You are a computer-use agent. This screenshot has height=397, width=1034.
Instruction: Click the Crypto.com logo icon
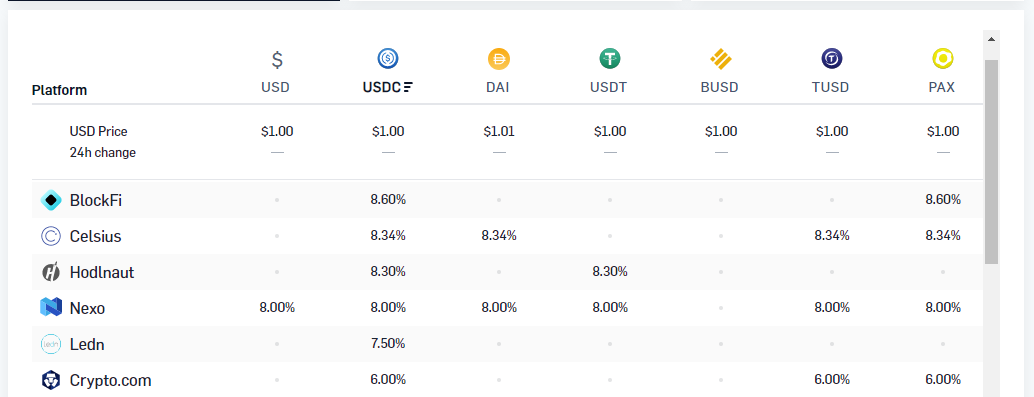coord(51,380)
